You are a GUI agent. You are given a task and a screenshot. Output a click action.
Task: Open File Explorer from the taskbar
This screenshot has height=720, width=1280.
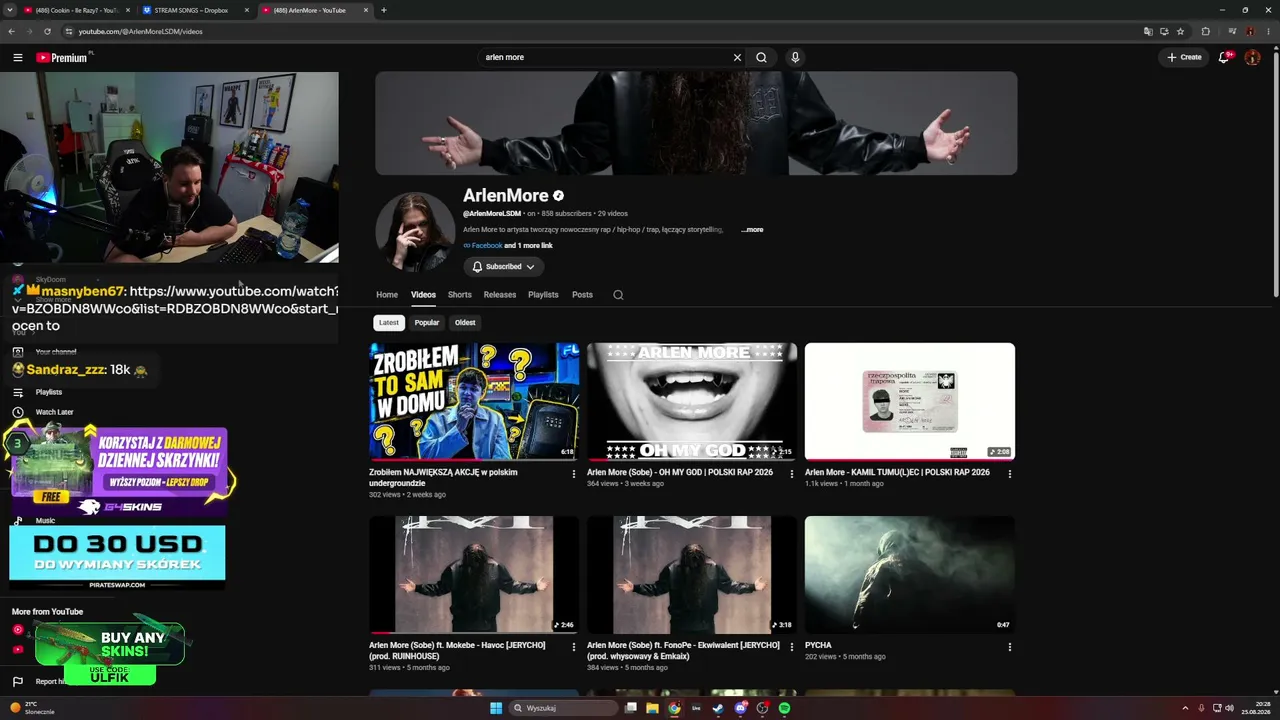pos(652,708)
